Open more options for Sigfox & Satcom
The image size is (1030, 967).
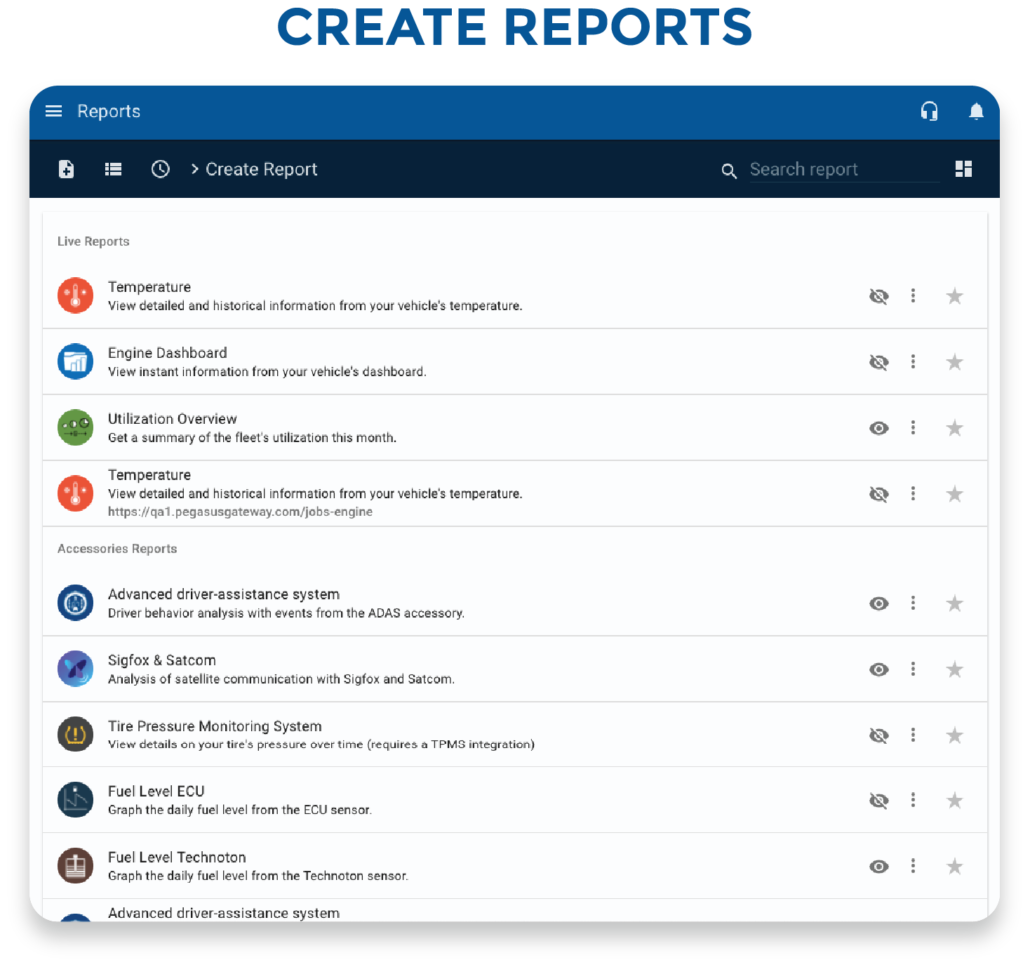coord(913,669)
